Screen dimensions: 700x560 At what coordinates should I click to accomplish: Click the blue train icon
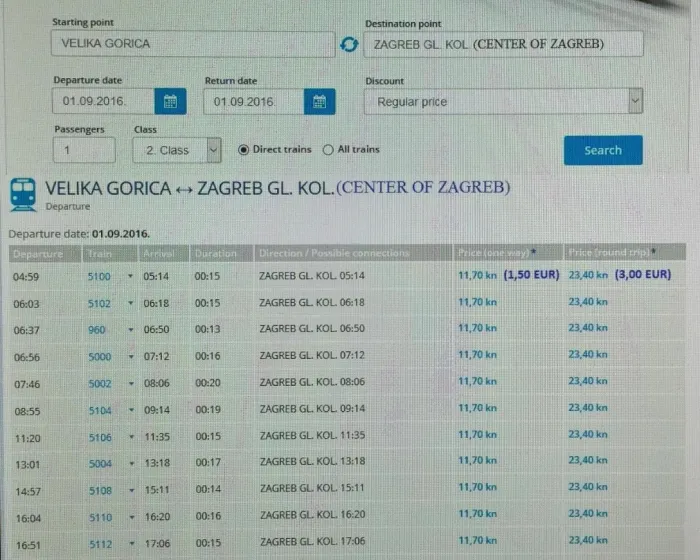pos(23,192)
